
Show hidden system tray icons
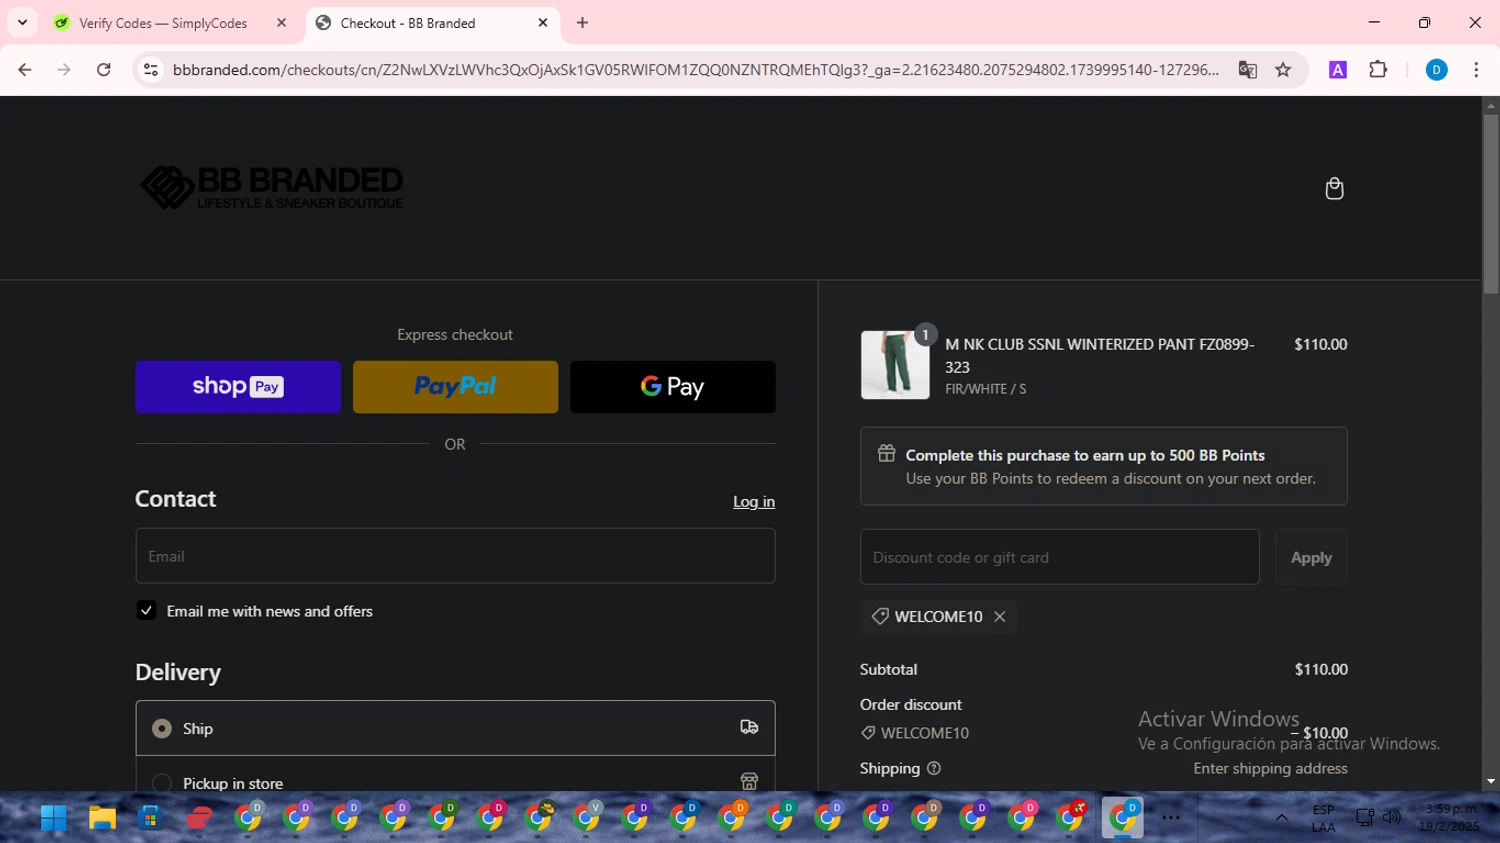pyautogui.click(x=1281, y=818)
